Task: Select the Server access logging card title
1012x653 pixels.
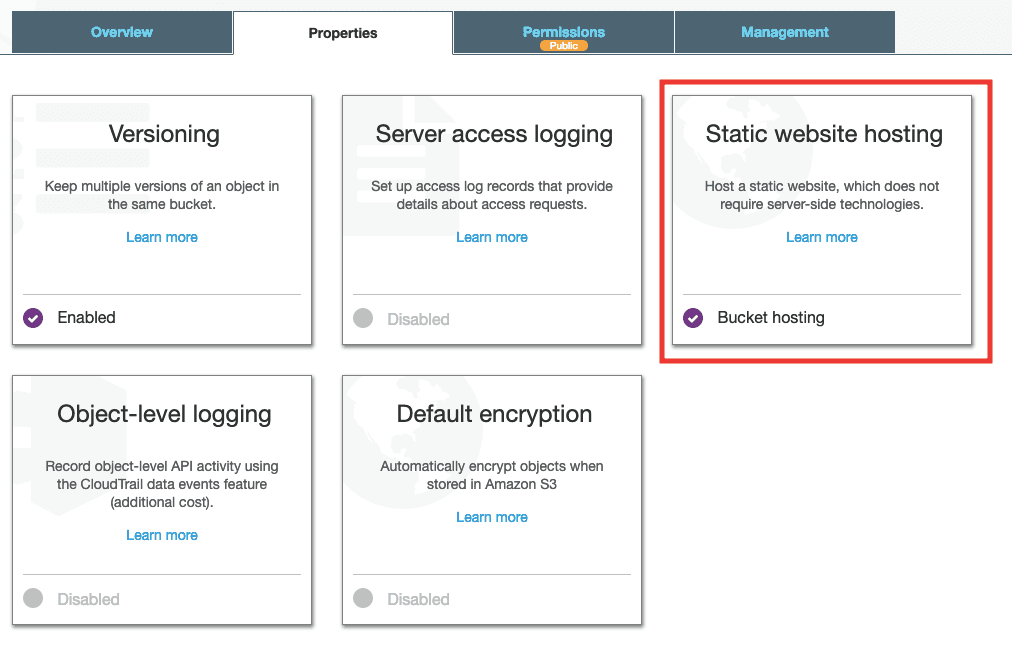Action: (494, 134)
